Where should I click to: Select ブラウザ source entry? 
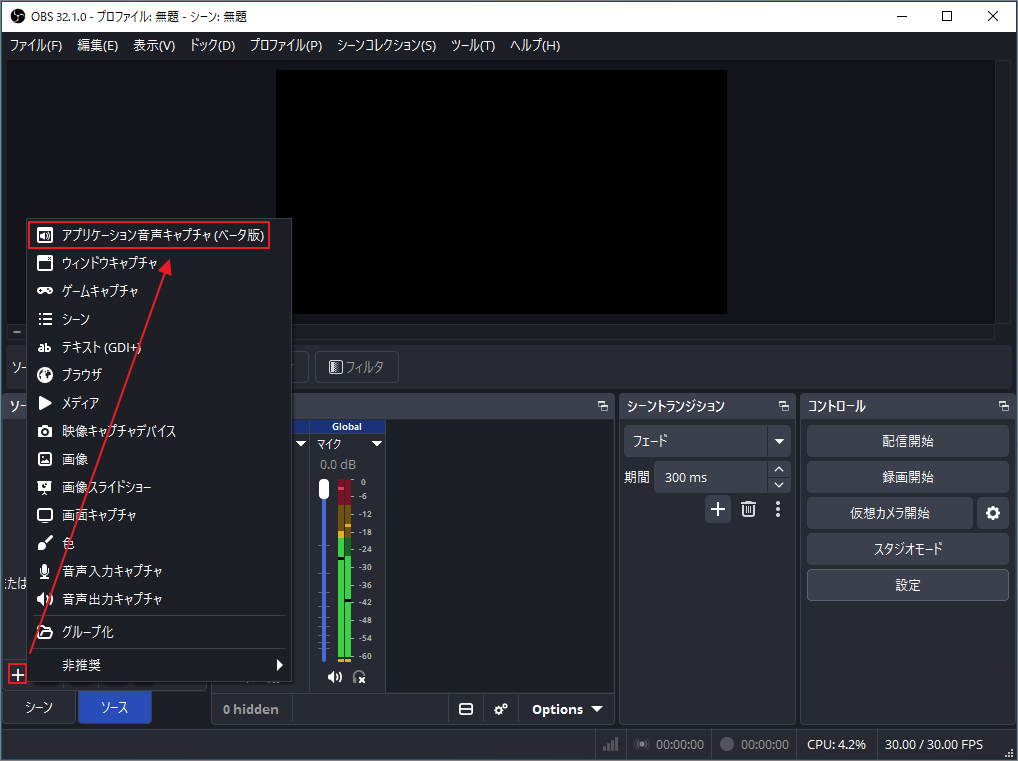pyautogui.click(x=159, y=375)
